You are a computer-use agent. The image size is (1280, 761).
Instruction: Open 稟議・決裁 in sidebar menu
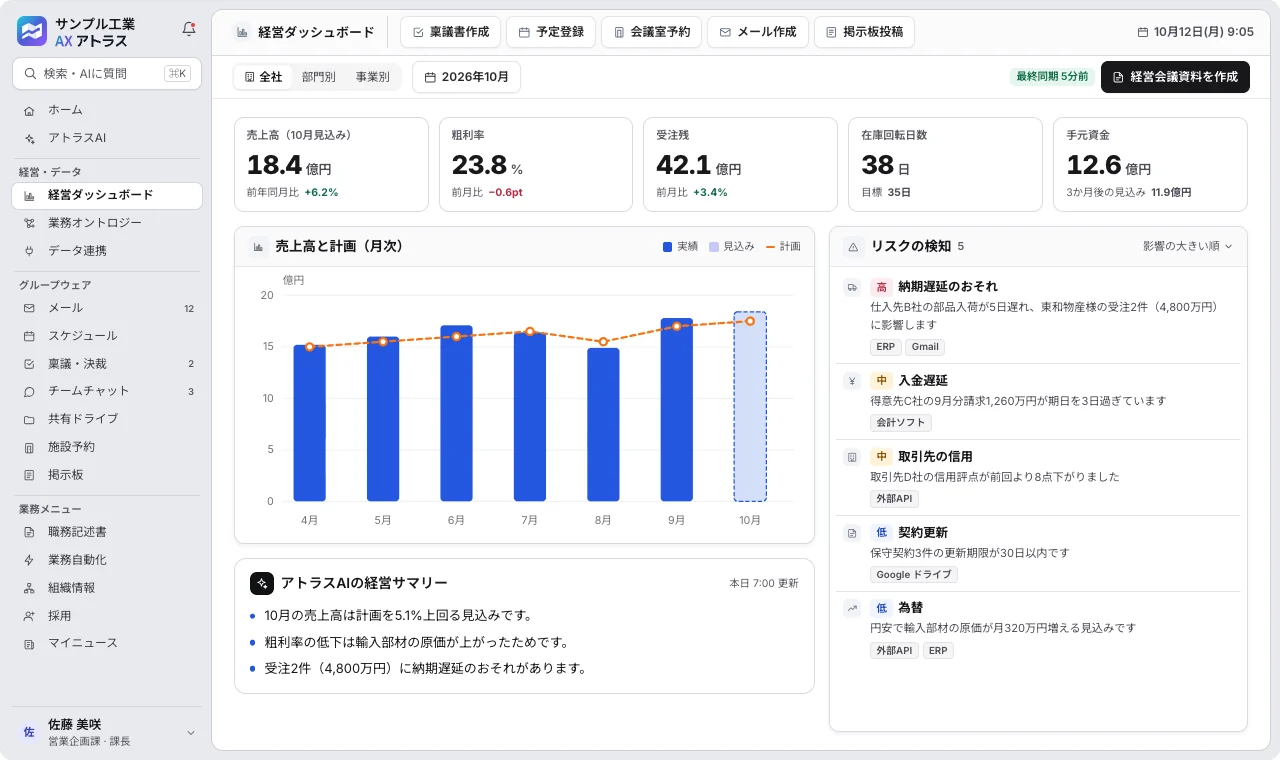(x=107, y=364)
